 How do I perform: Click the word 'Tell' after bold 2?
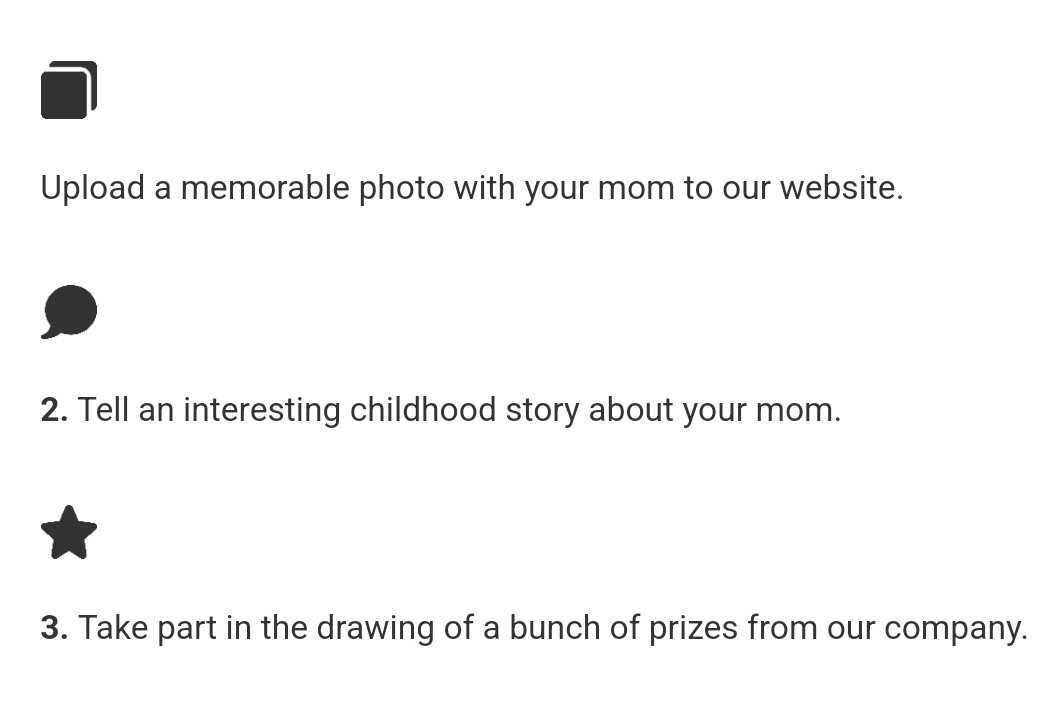tap(103, 410)
